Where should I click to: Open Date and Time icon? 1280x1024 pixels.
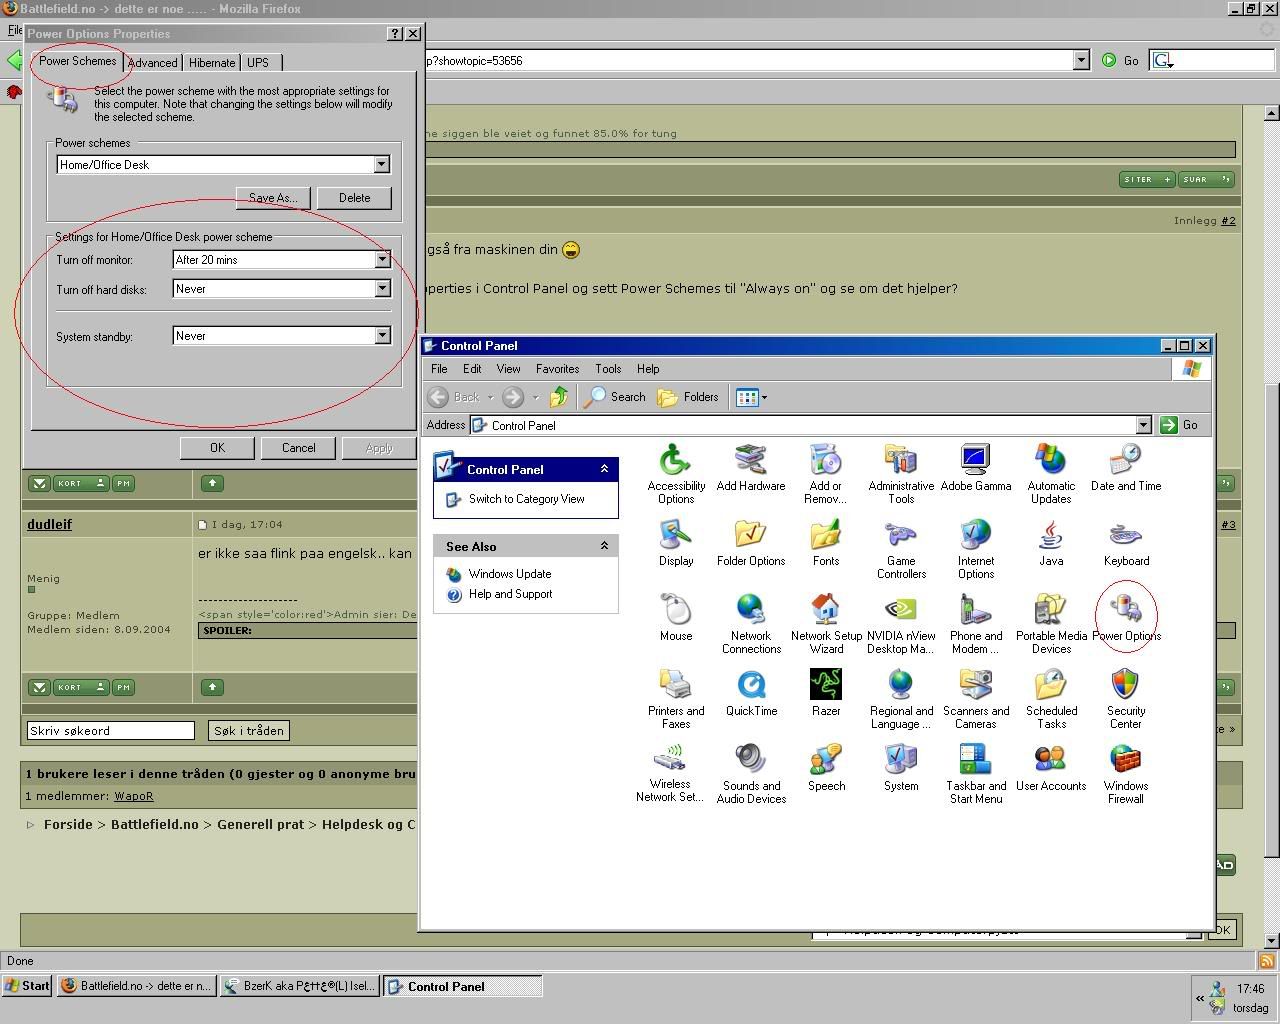[1126, 468]
